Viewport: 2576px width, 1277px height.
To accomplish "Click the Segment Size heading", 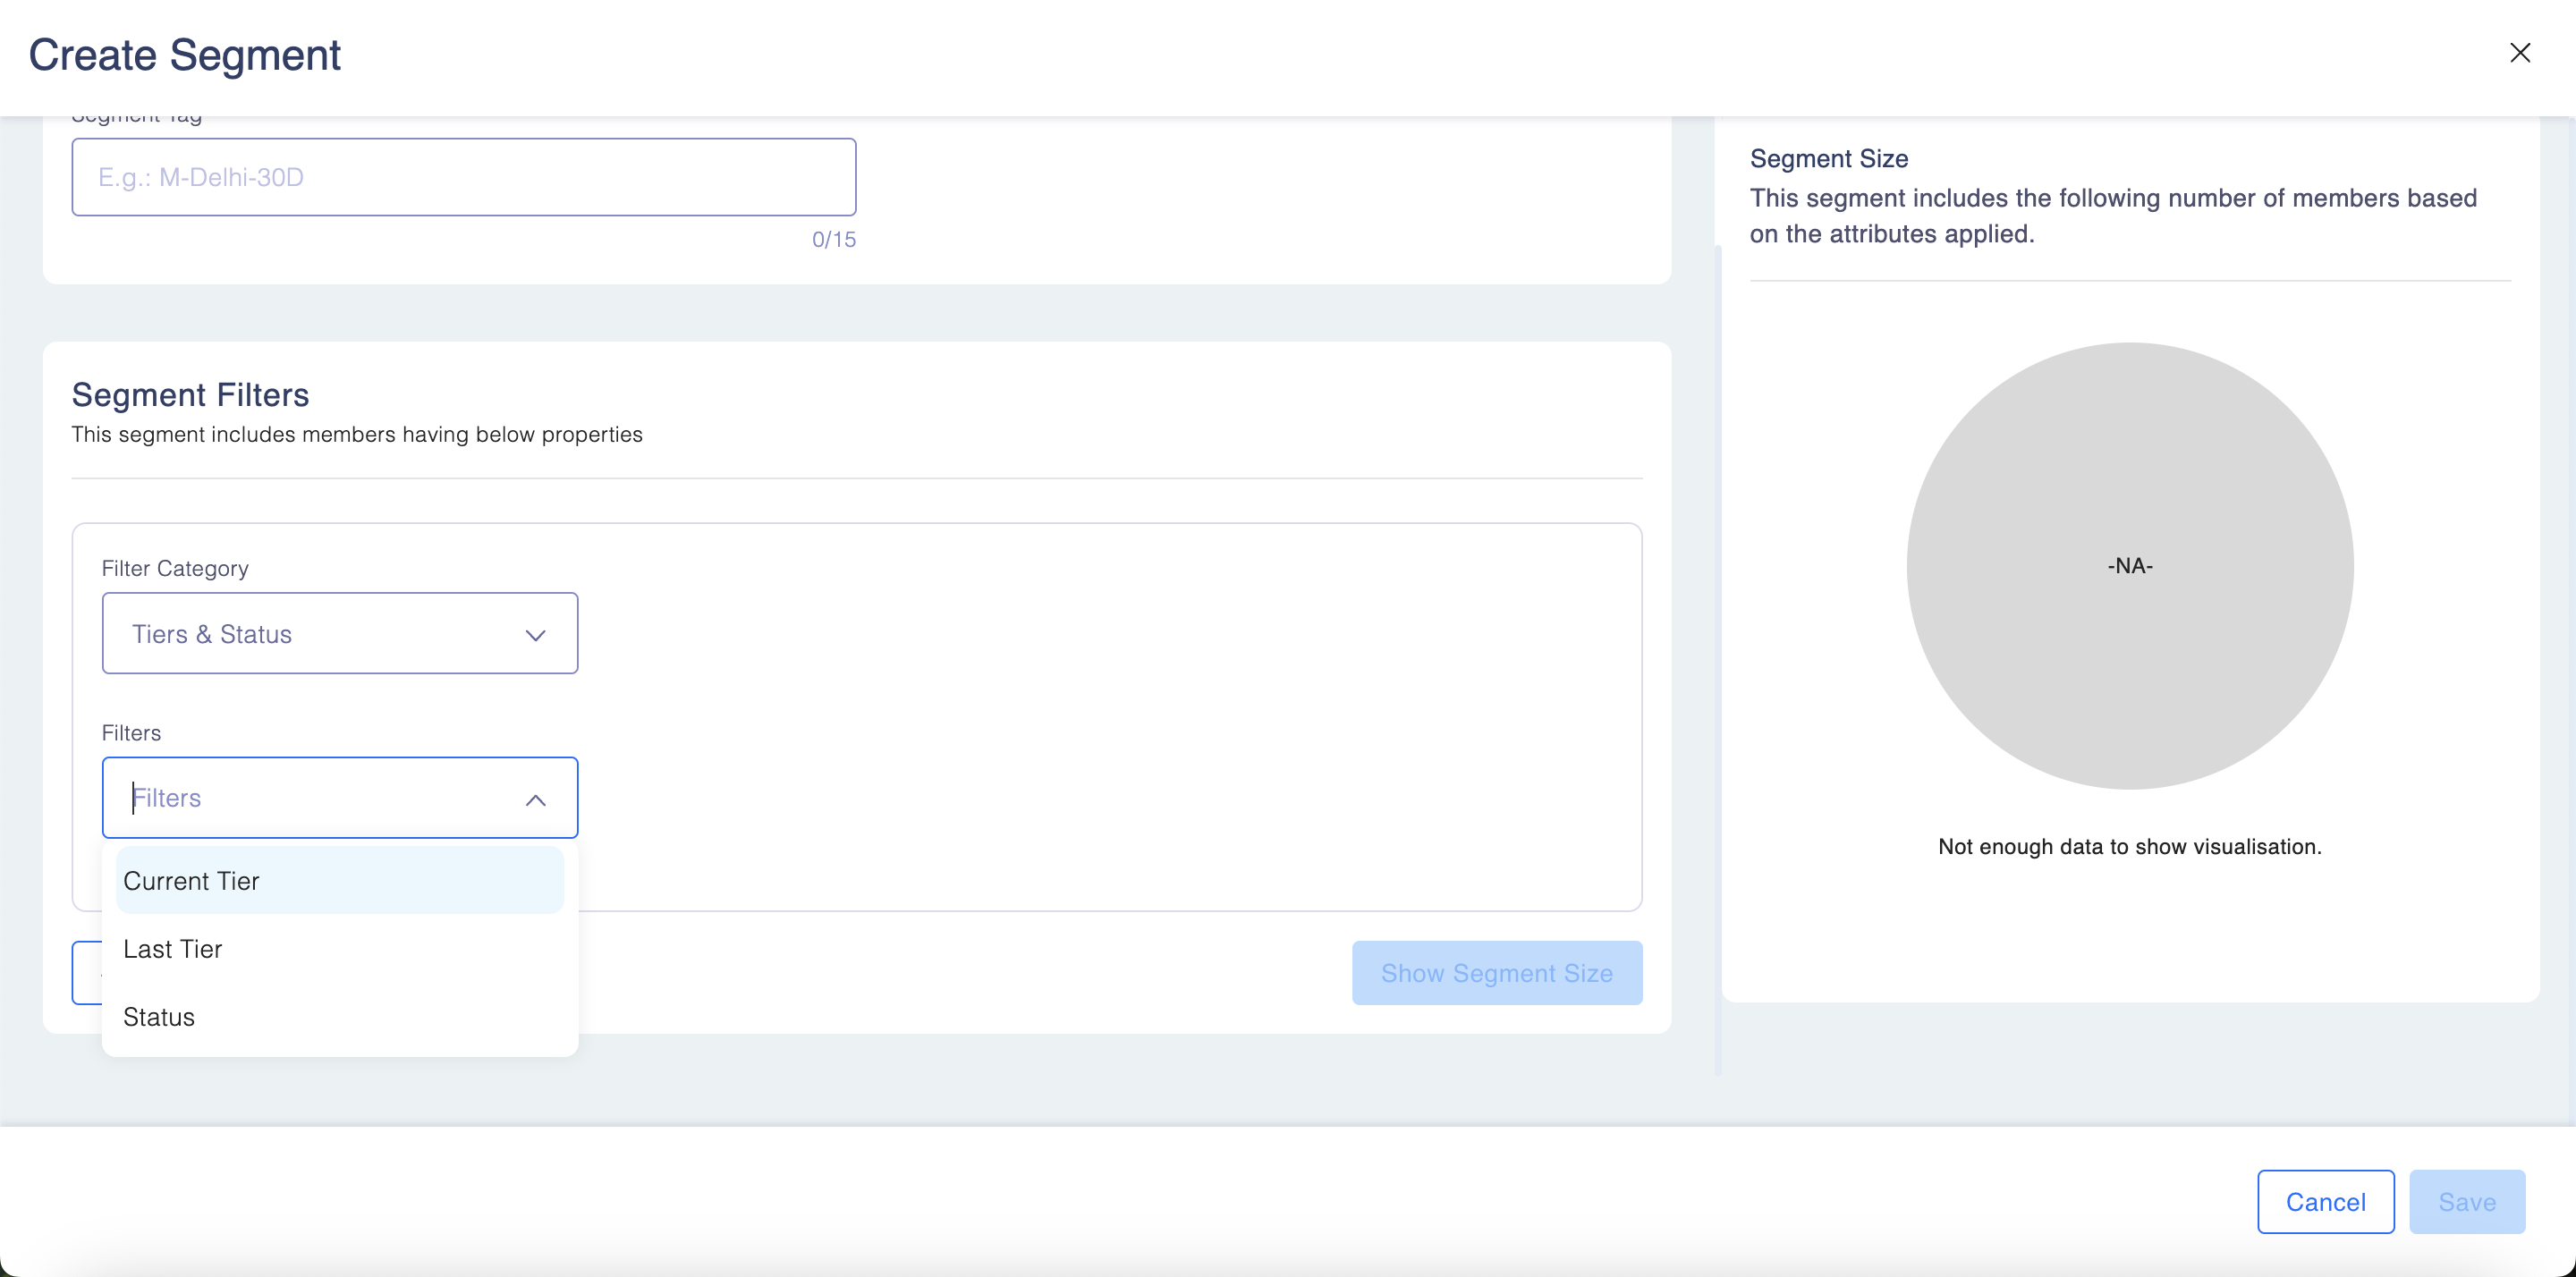I will (x=1828, y=159).
